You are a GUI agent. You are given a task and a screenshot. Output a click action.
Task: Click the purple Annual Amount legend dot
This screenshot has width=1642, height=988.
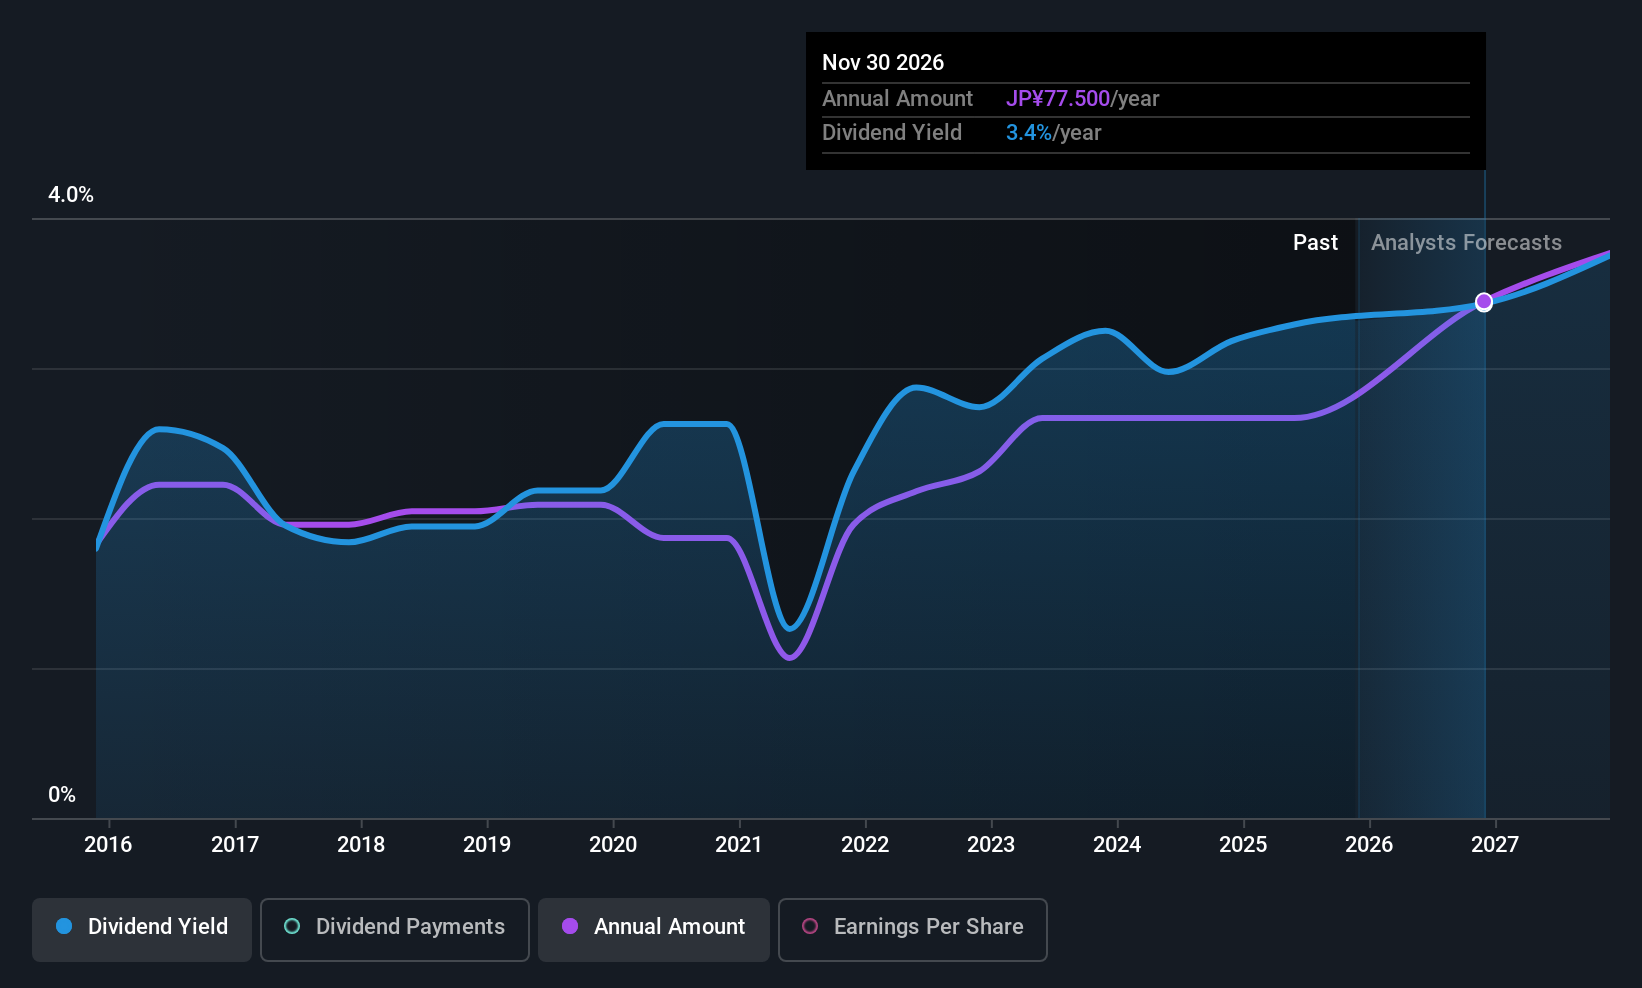(570, 927)
